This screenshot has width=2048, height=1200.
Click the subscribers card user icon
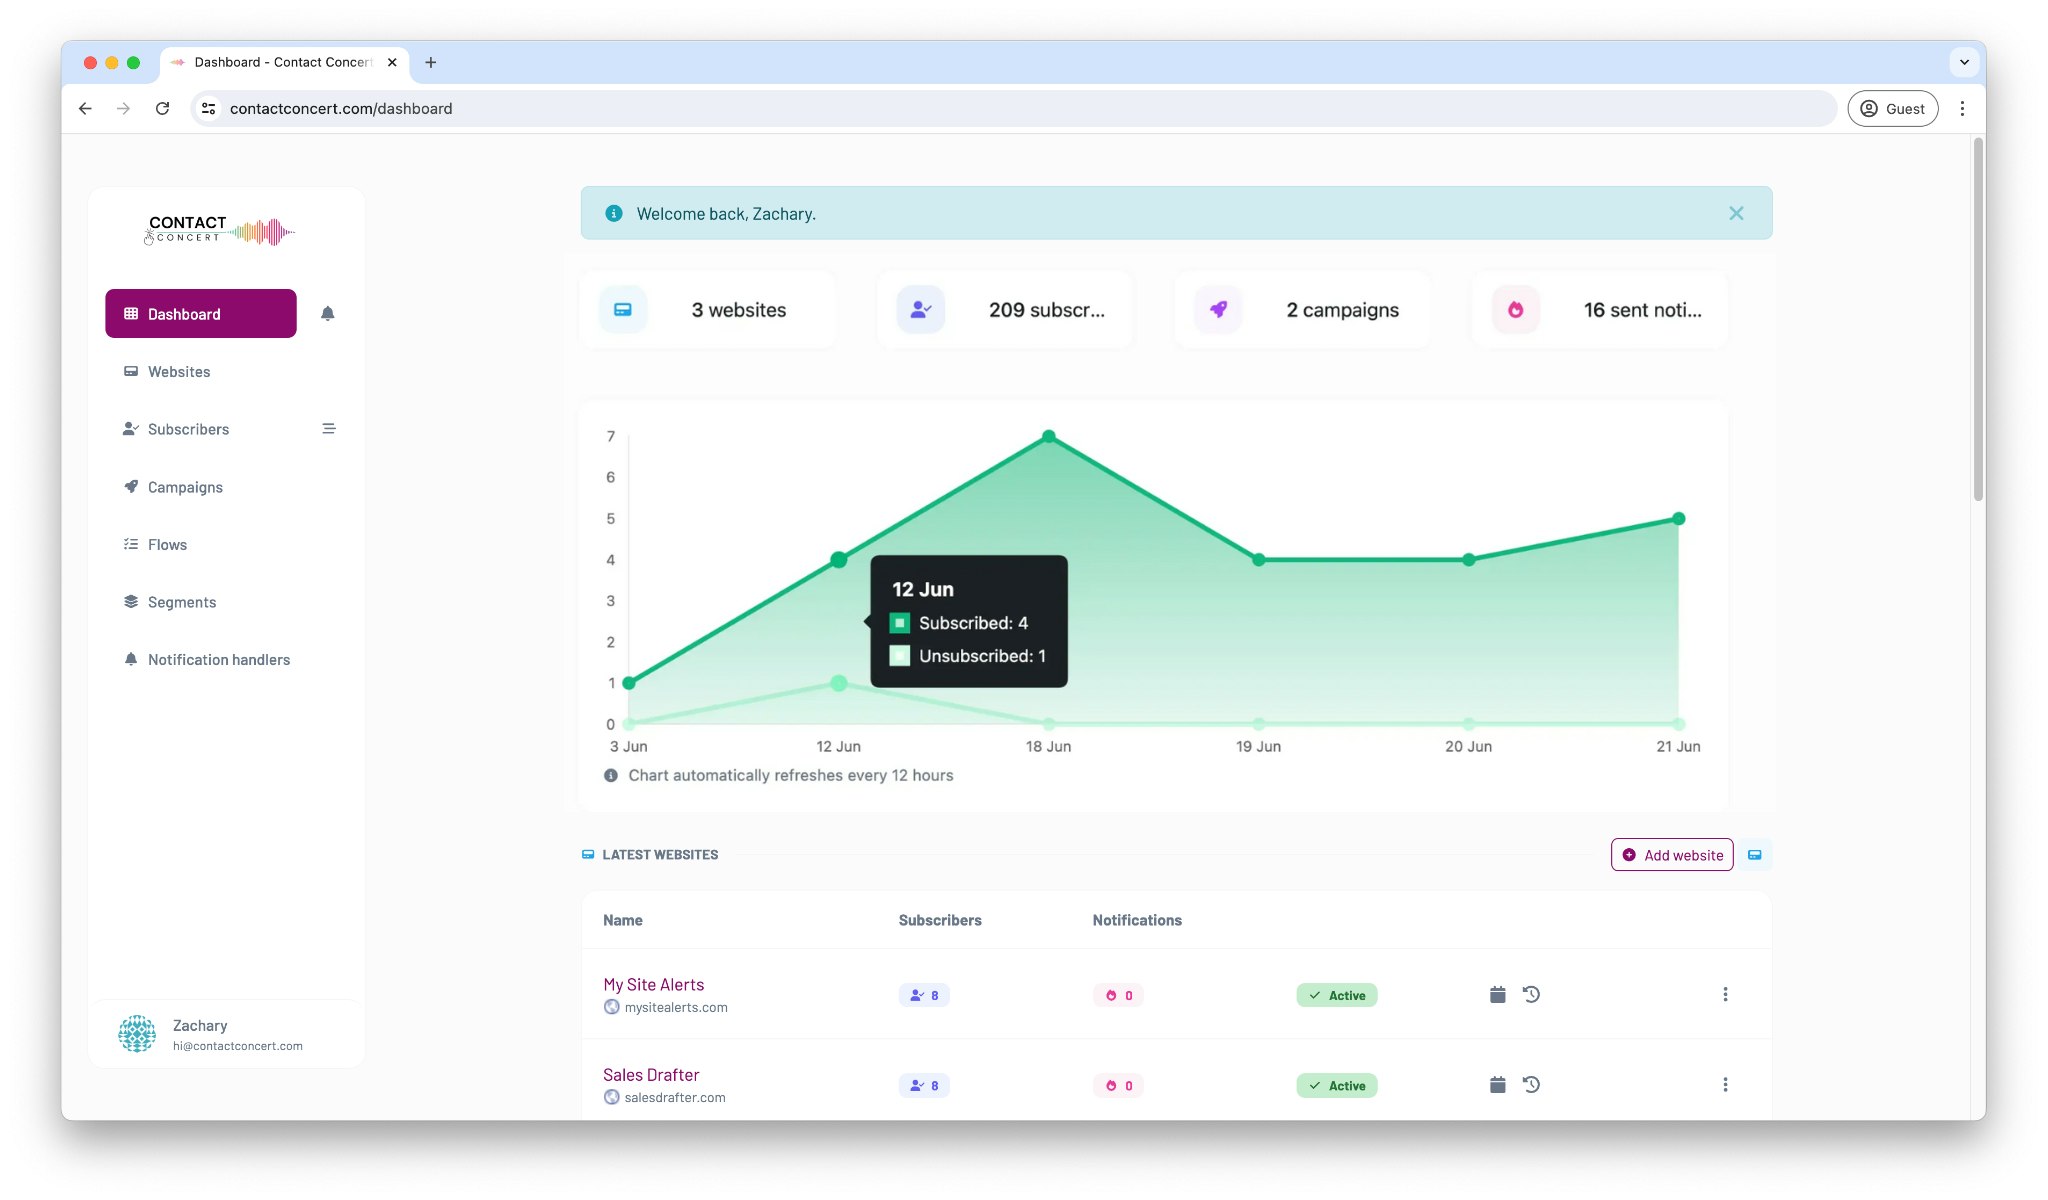pos(920,310)
